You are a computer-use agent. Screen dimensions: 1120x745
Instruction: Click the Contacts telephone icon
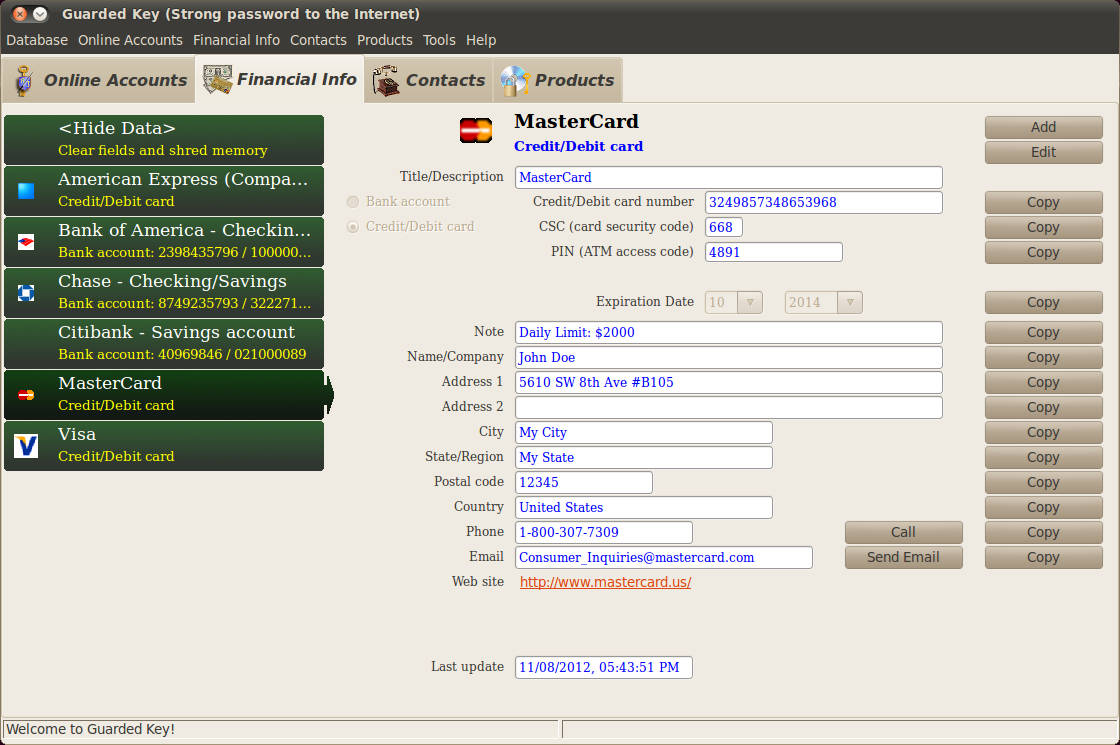click(x=386, y=80)
